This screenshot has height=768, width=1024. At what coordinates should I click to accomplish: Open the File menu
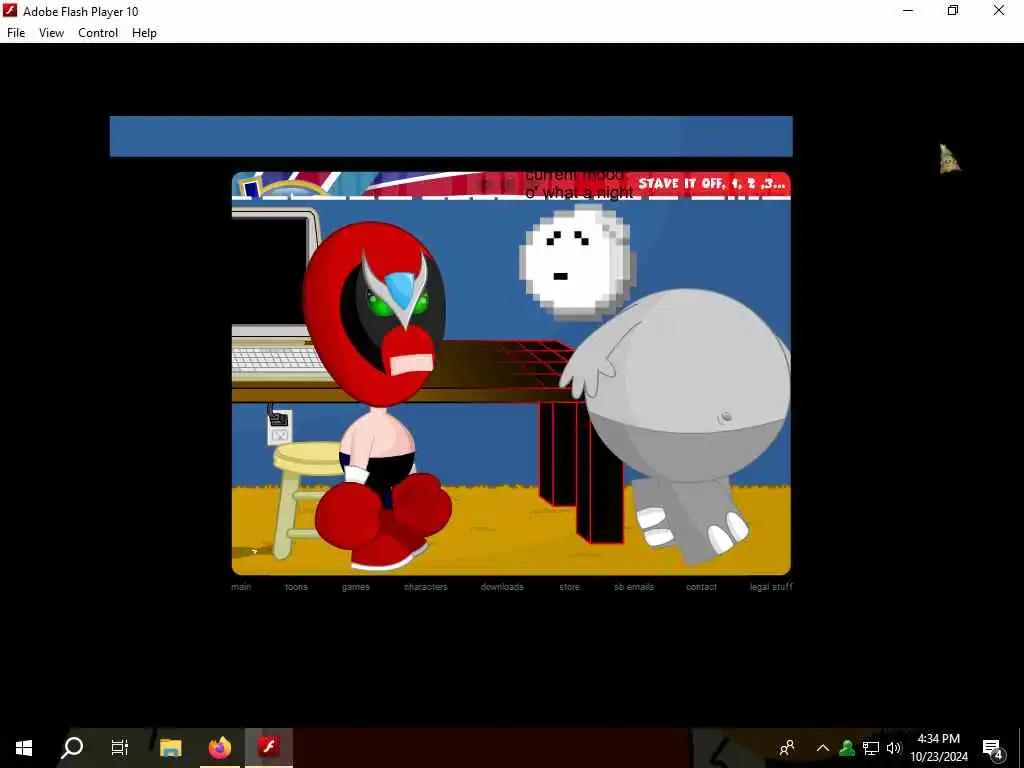point(16,33)
